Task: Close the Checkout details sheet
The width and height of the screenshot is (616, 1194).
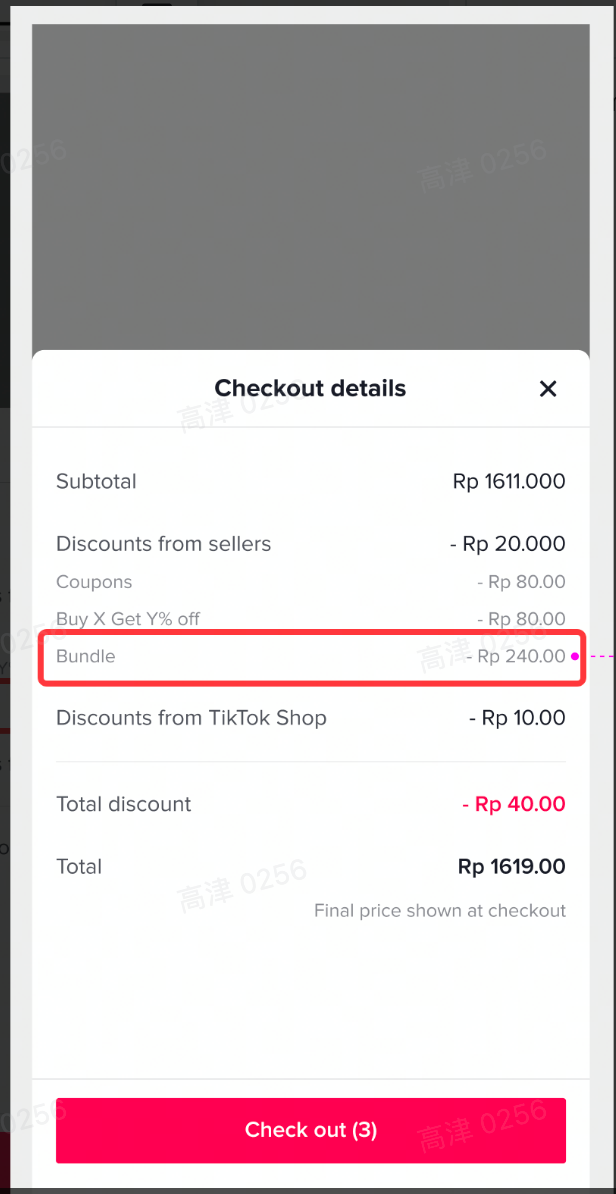Action: (x=547, y=389)
